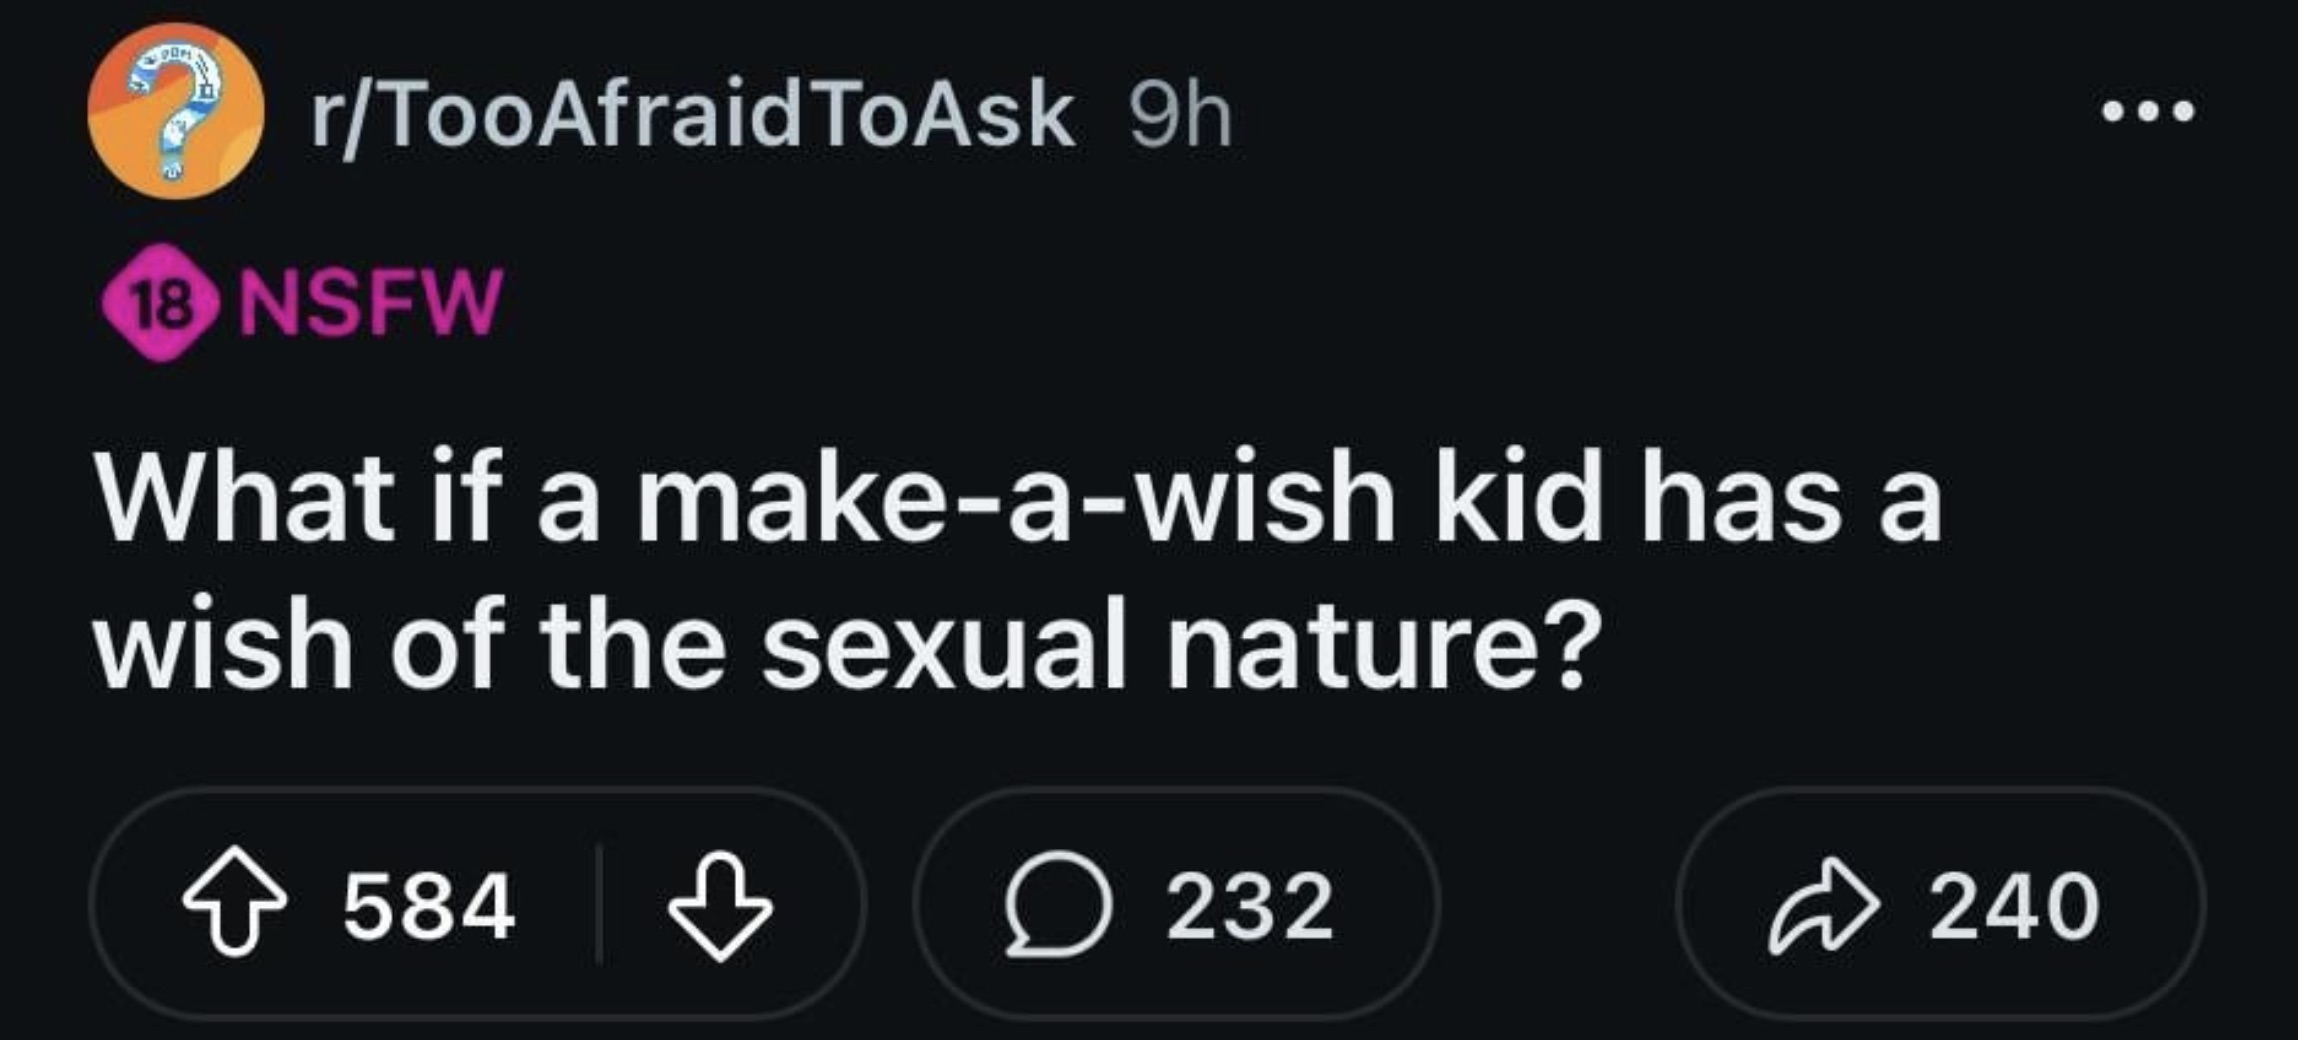Click the 9h post timestamp

pos(1180,117)
